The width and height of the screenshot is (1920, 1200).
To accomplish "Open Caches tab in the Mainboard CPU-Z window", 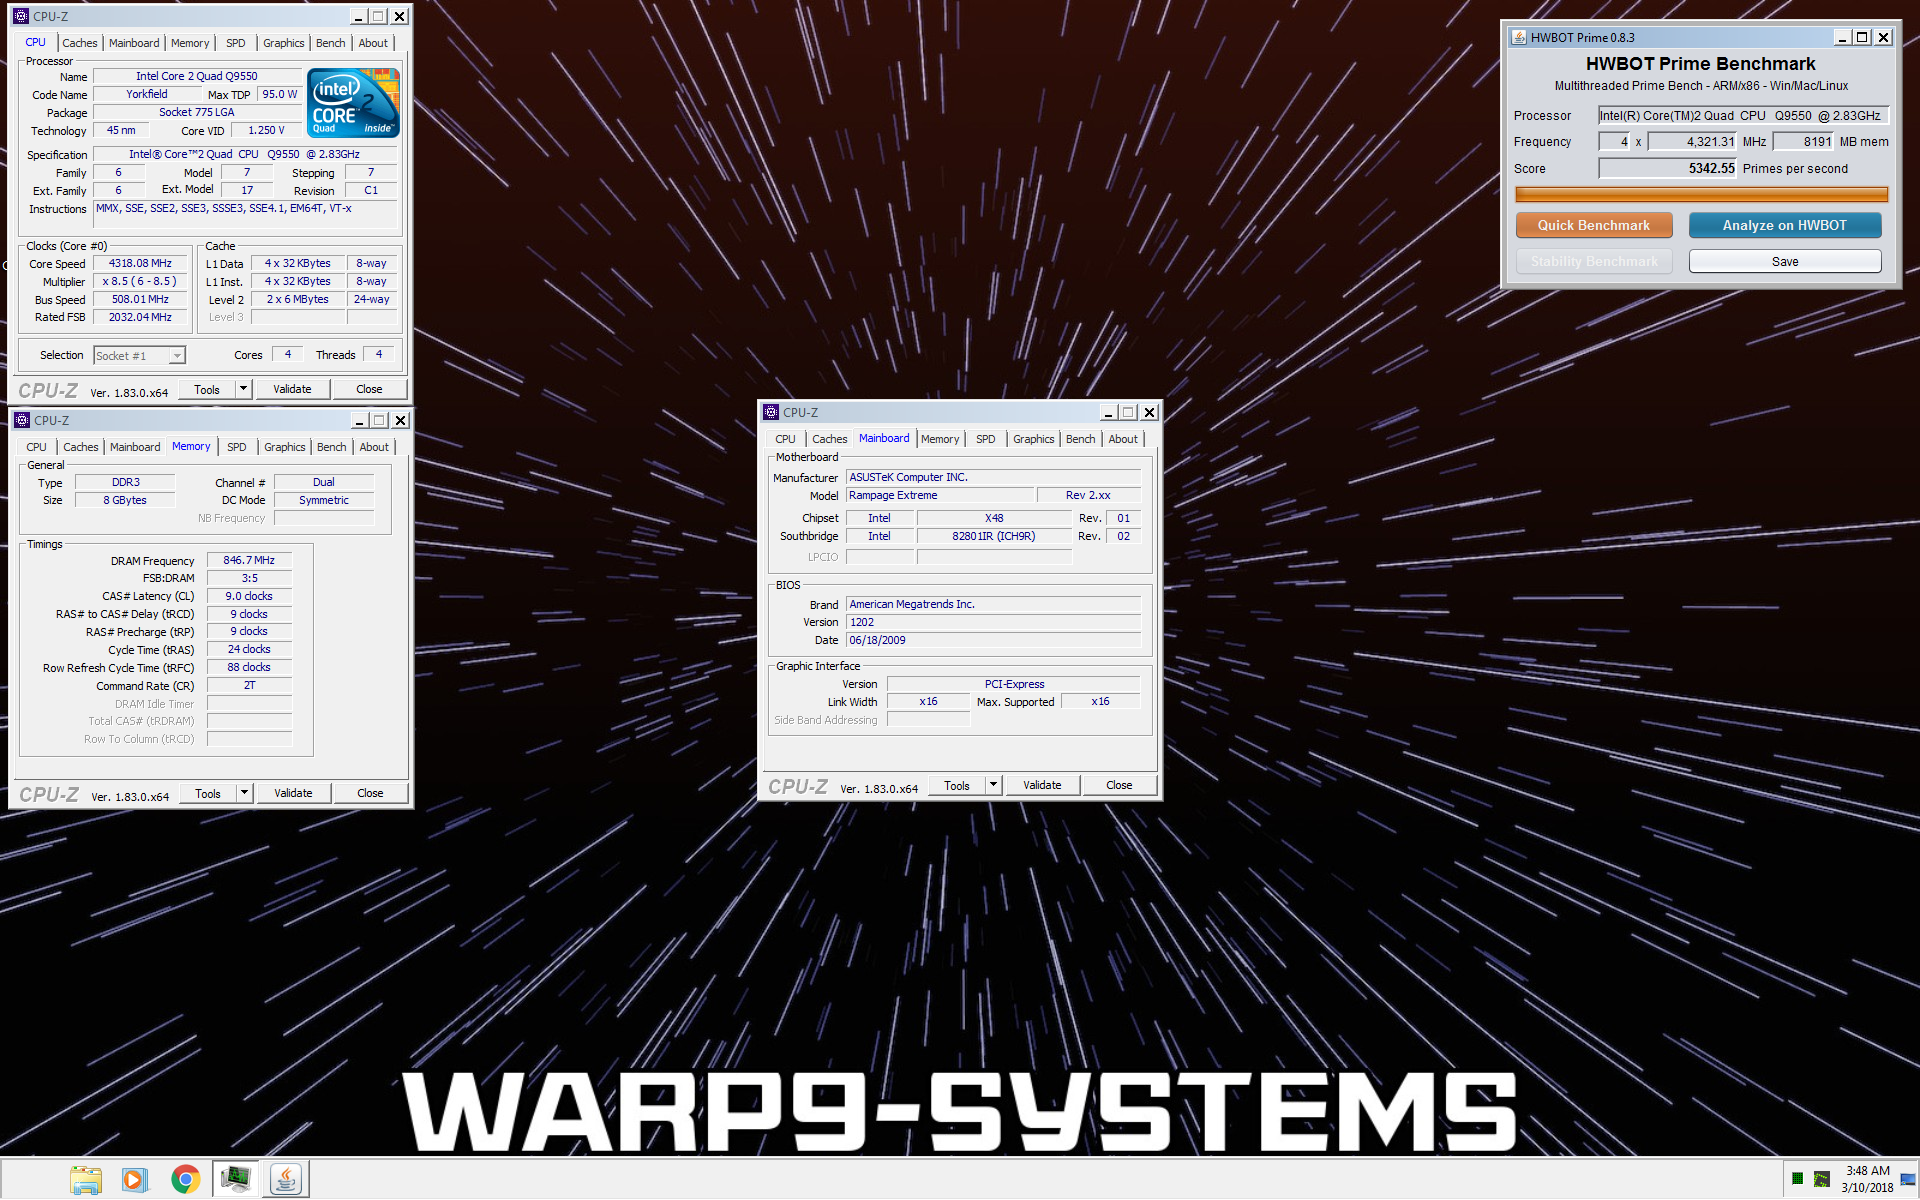I will point(830,439).
